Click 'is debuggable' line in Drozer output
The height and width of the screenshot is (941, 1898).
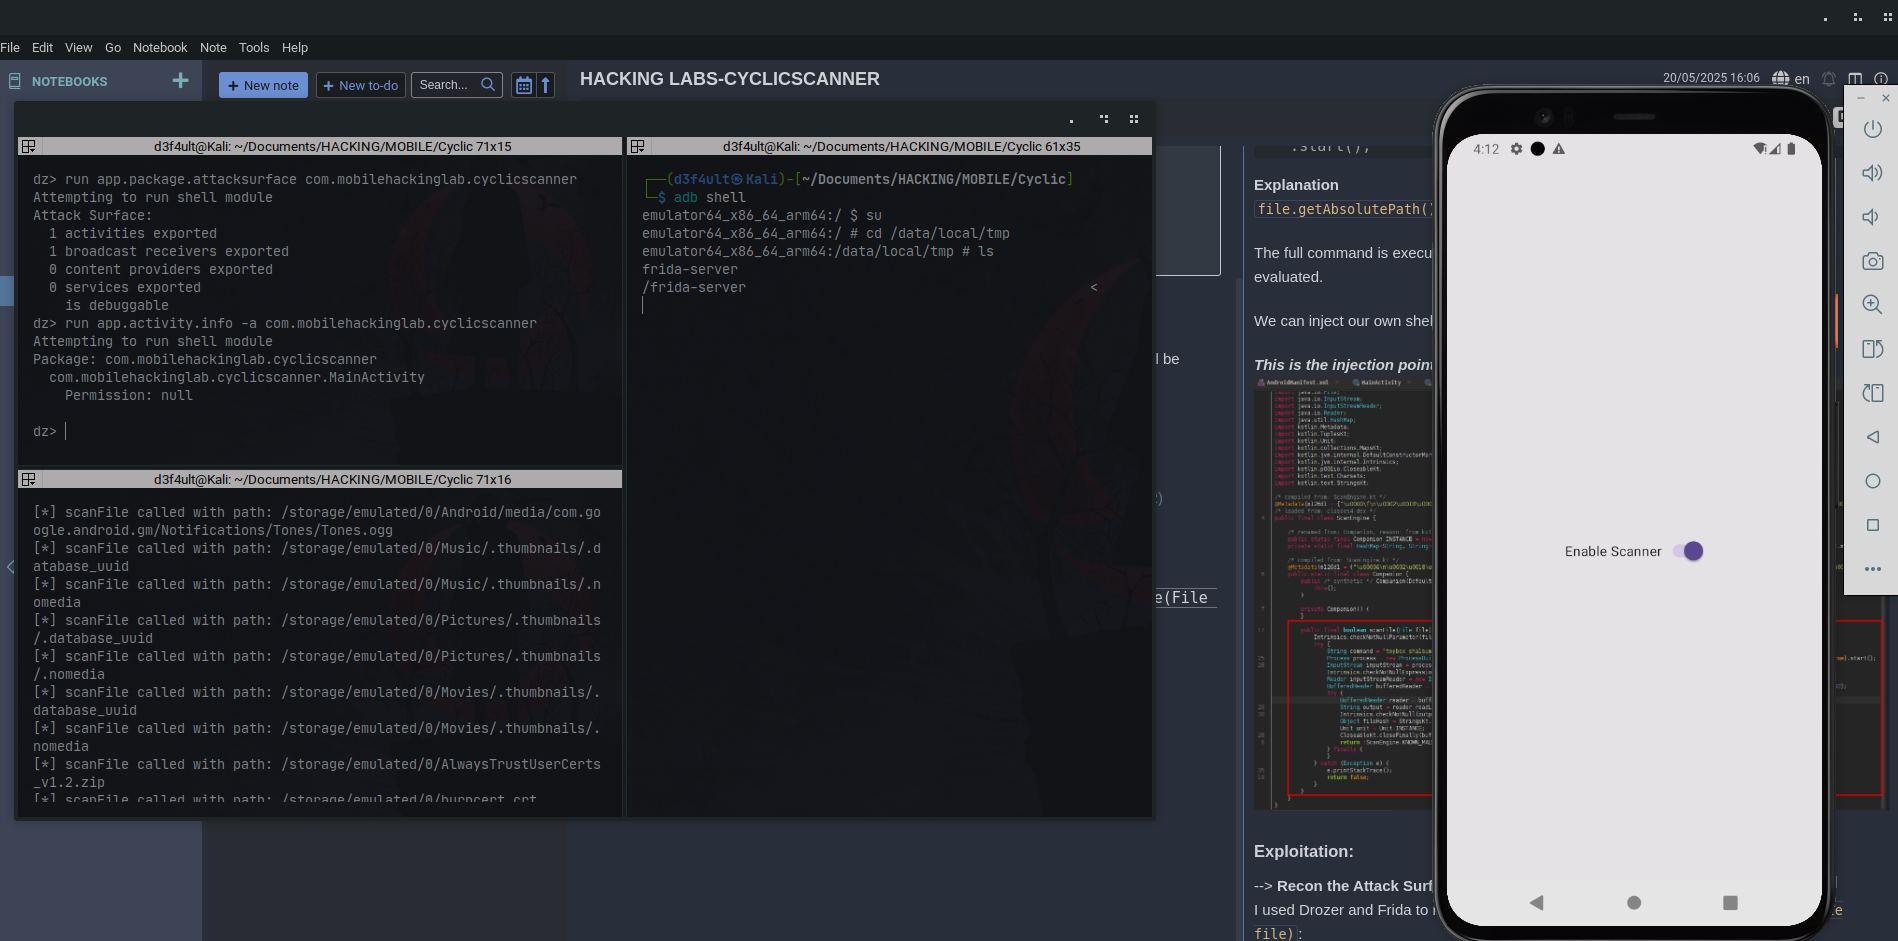pyautogui.click(x=117, y=305)
